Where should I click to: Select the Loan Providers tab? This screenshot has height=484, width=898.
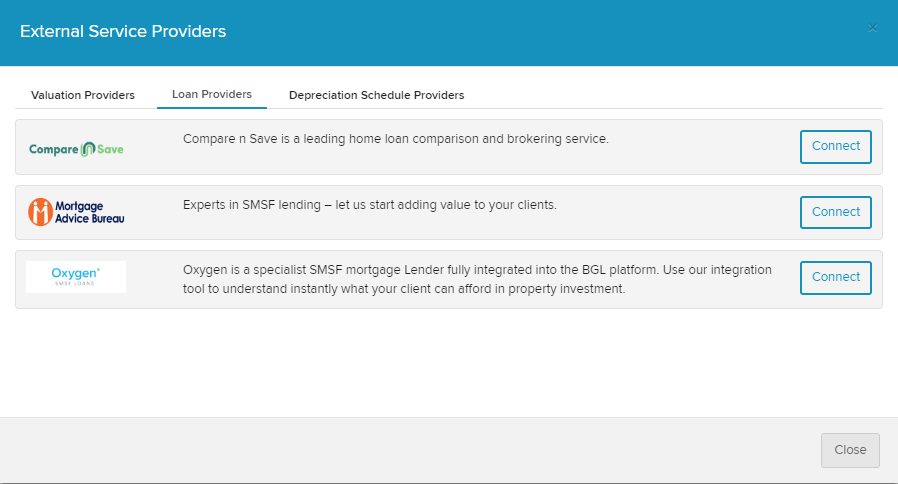coord(212,95)
